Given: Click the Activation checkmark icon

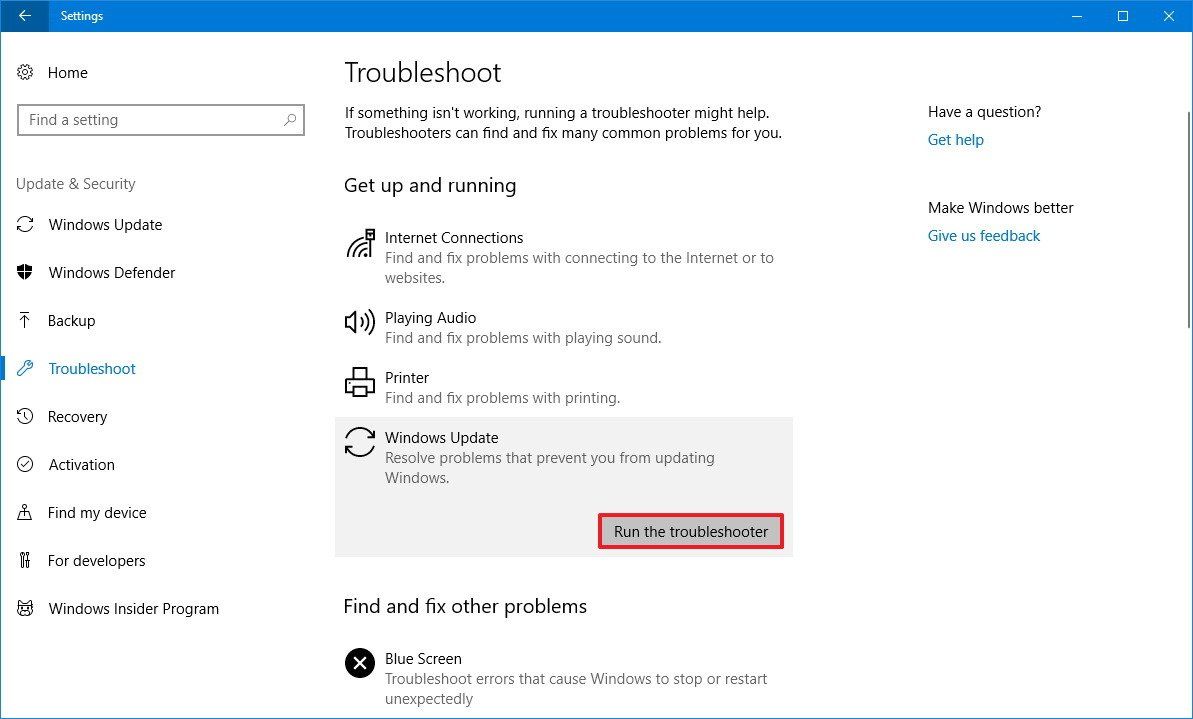Looking at the screenshot, I should click(24, 464).
